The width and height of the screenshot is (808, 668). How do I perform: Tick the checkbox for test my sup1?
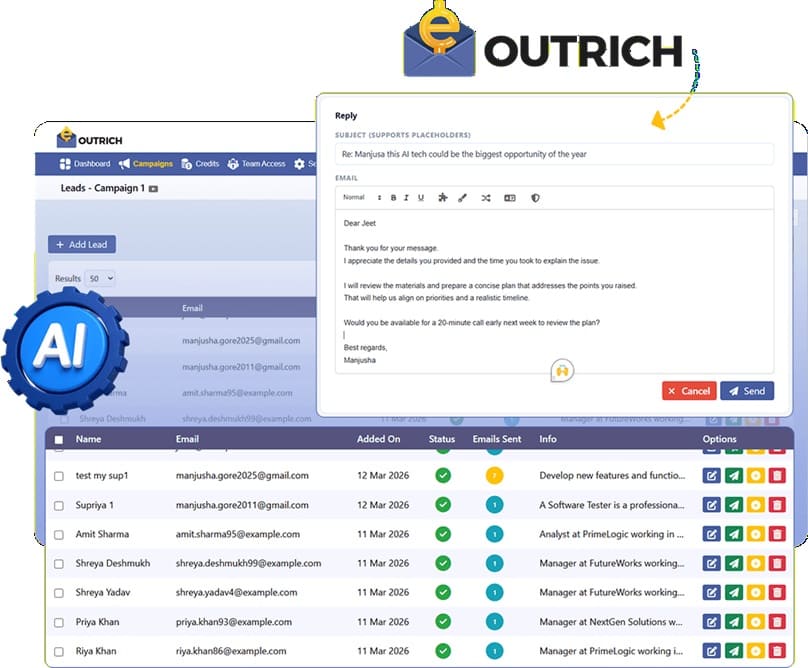[59, 476]
